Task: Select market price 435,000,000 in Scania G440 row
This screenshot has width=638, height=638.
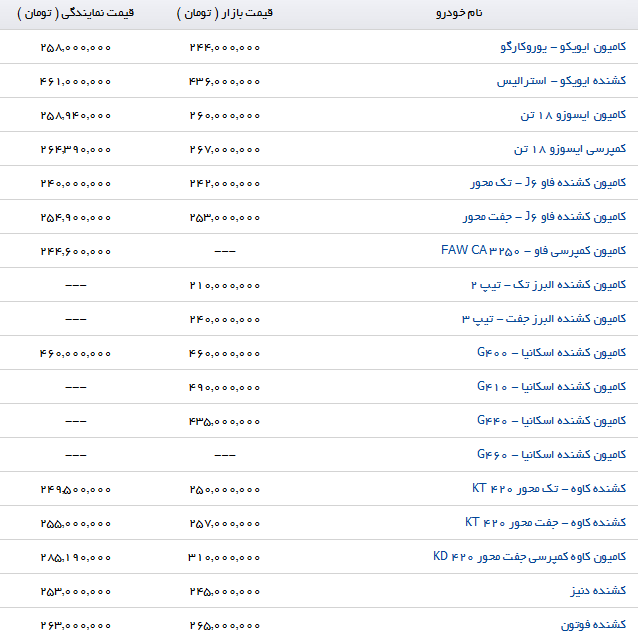Action: coord(225,421)
